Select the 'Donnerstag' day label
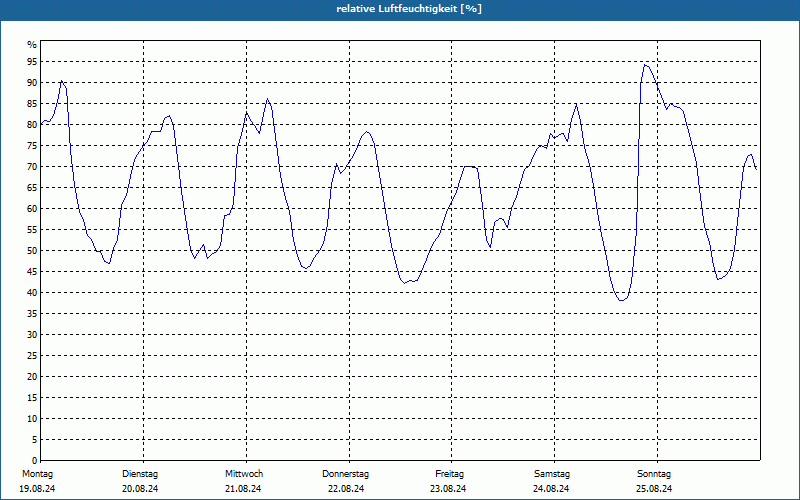 (x=345, y=474)
